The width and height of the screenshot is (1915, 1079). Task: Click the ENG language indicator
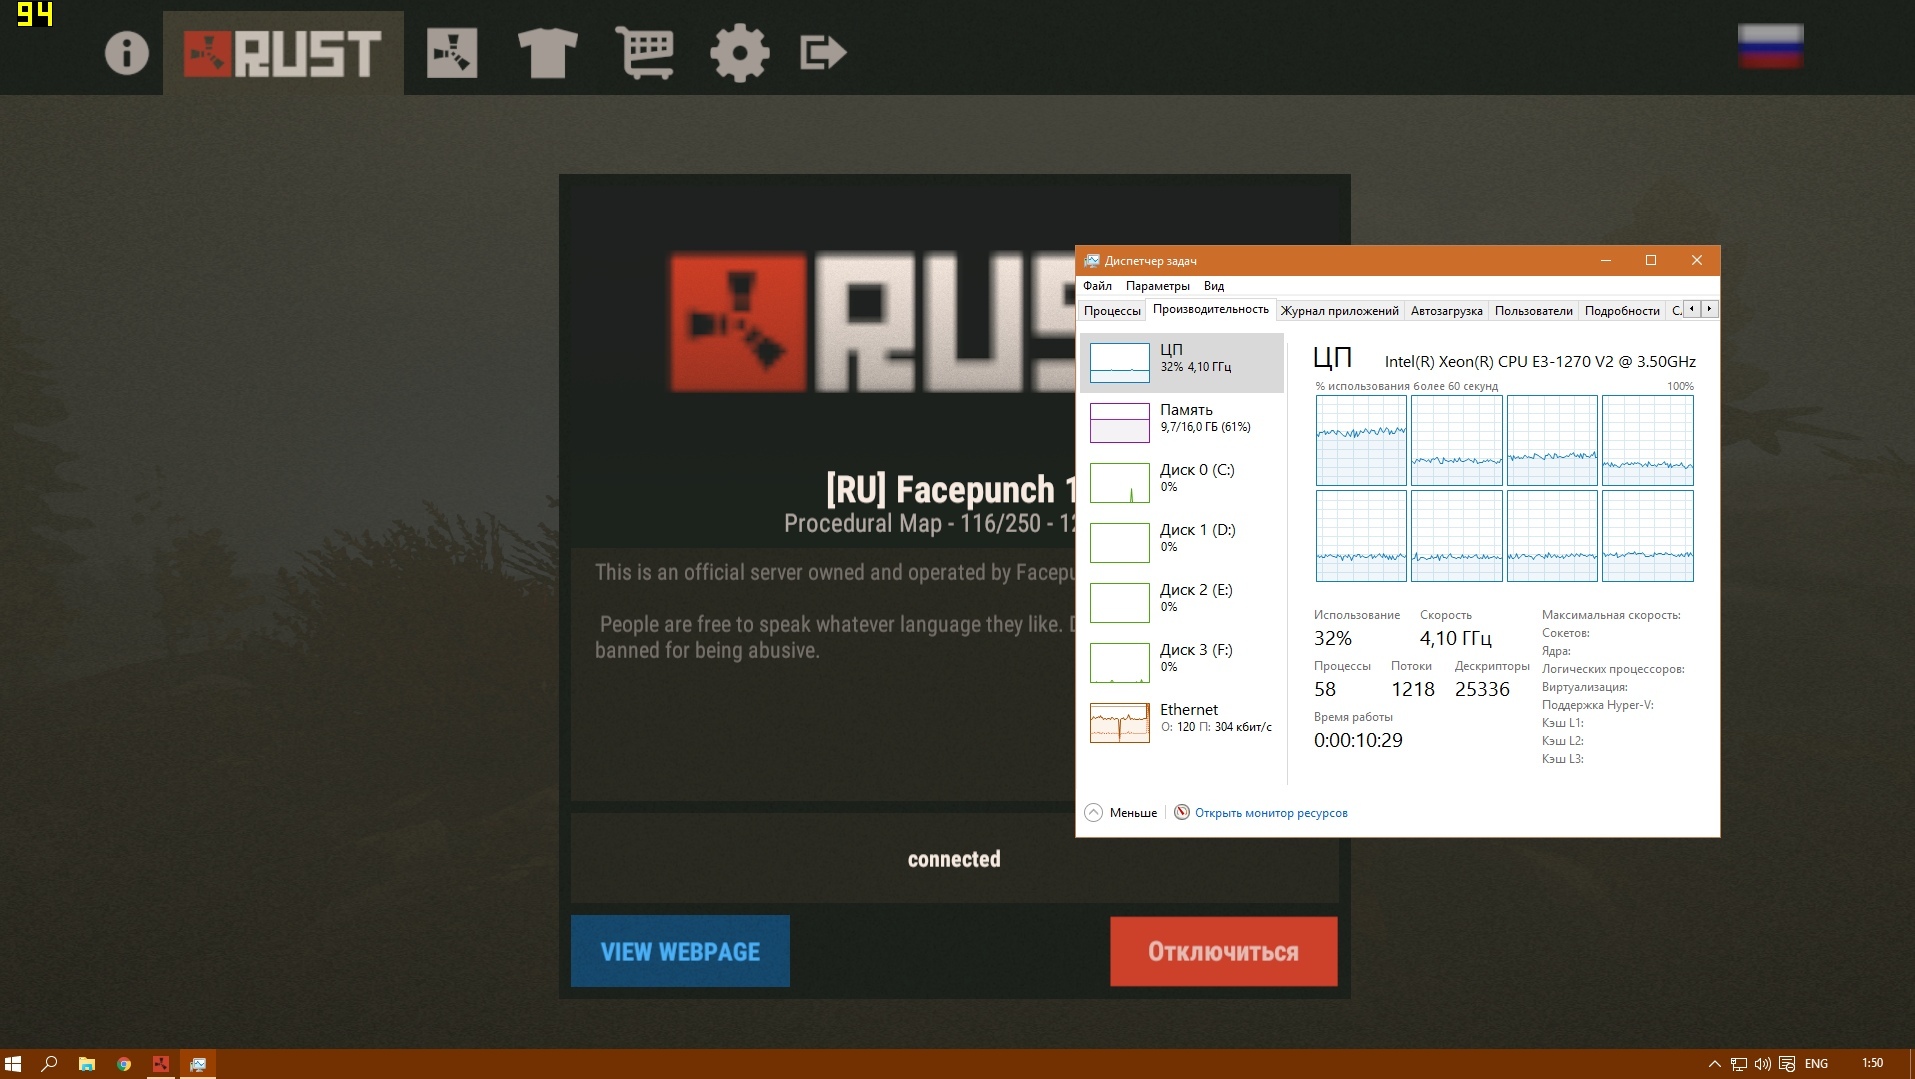pos(1816,1064)
